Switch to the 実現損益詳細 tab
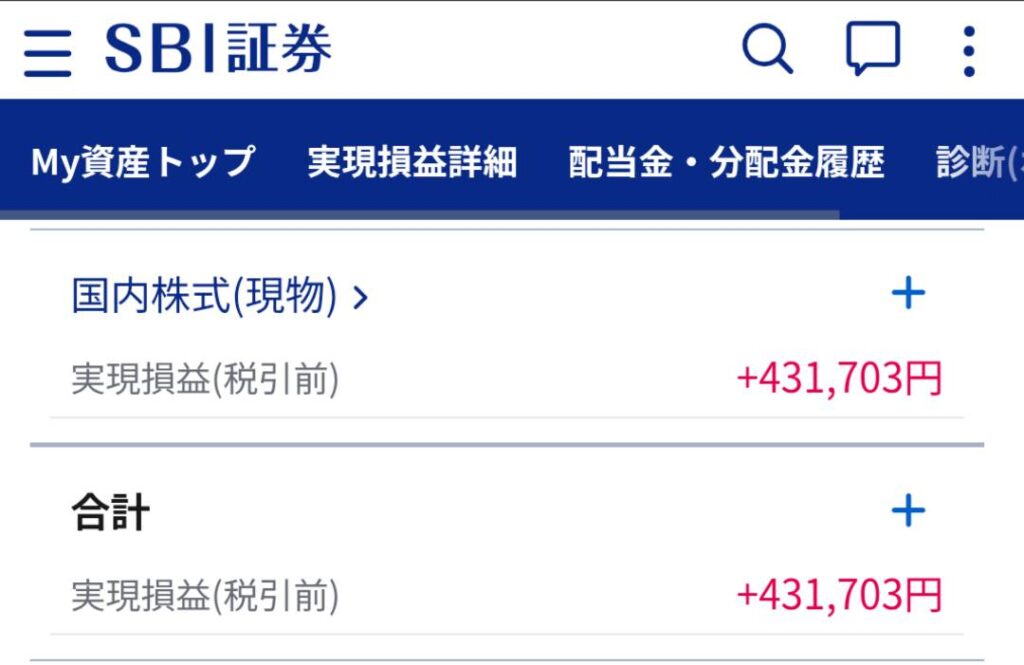The image size is (1024, 665). click(411, 162)
